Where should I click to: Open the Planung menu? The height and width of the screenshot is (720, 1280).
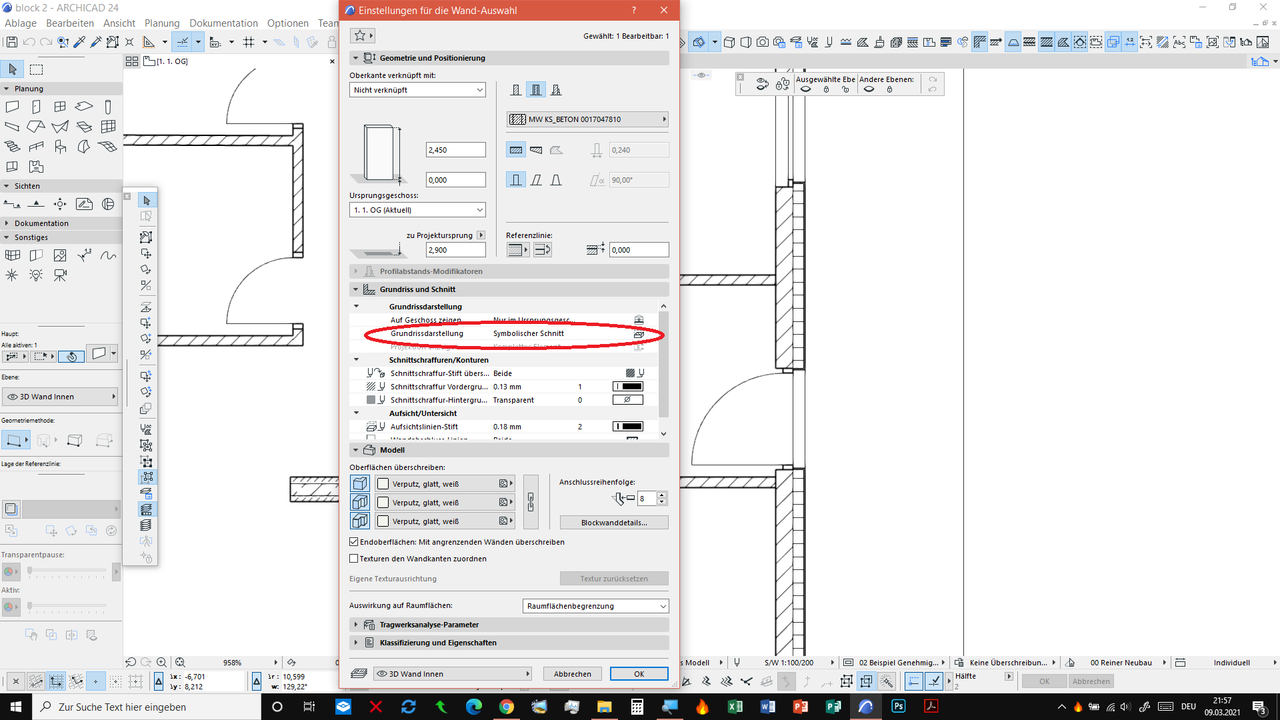click(x=162, y=23)
